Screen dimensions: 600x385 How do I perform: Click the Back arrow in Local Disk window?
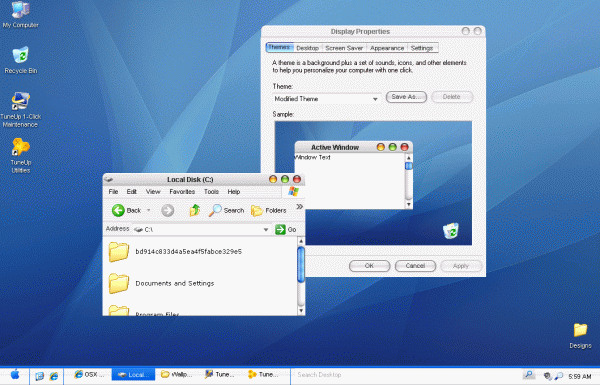click(118, 210)
